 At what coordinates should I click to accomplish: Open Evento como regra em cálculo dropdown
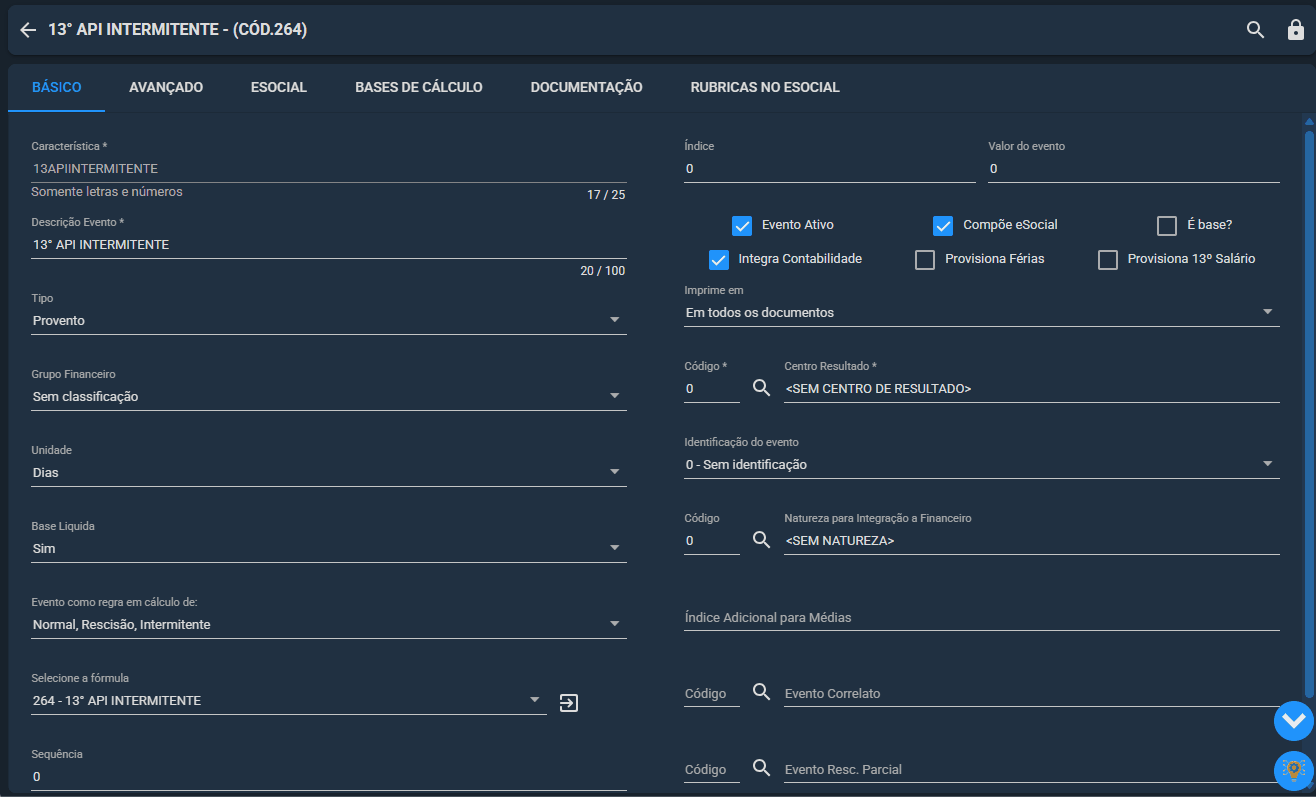(329, 624)
